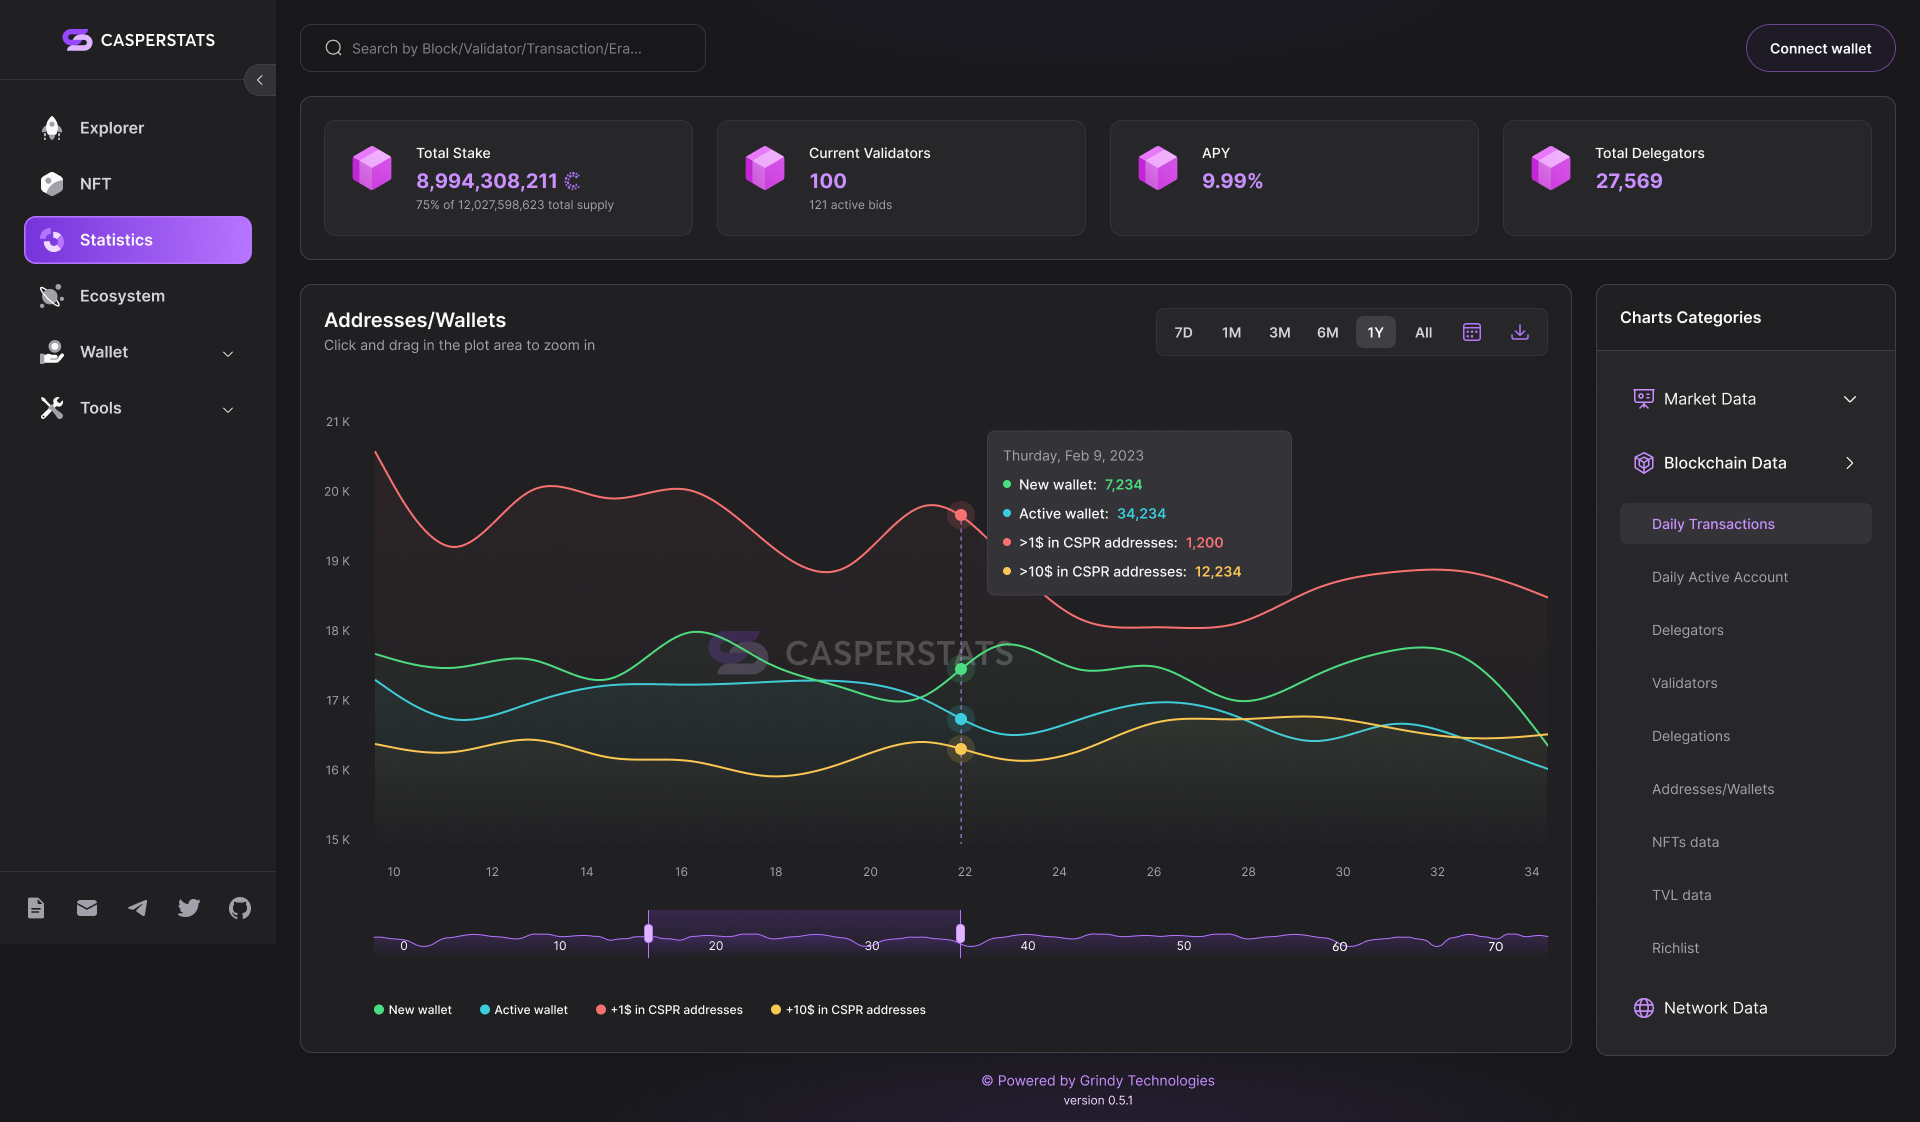Select the 6M time range tab
1920x1122 pixels.
tap(1327, 332)
